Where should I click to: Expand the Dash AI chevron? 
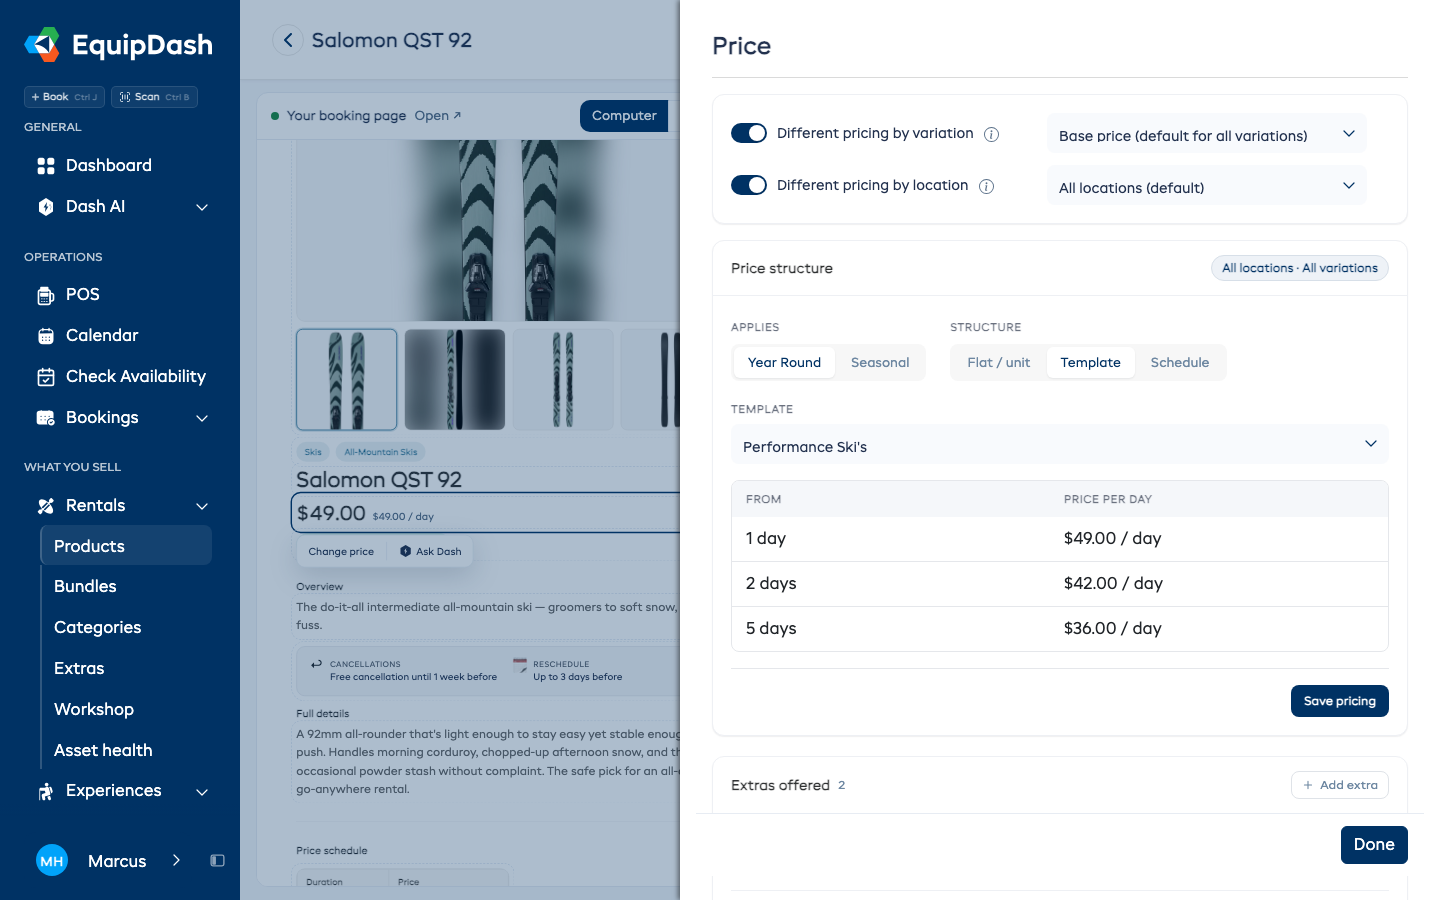point(202,207)
